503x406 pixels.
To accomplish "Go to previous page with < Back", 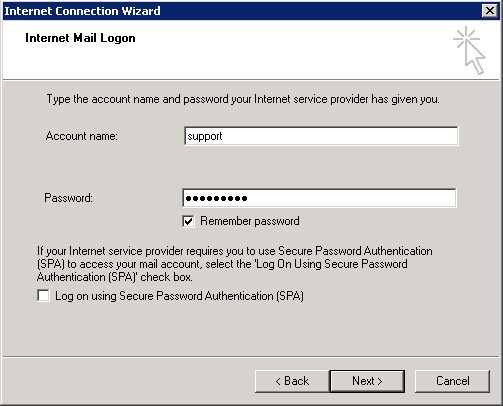I will 292,381.
